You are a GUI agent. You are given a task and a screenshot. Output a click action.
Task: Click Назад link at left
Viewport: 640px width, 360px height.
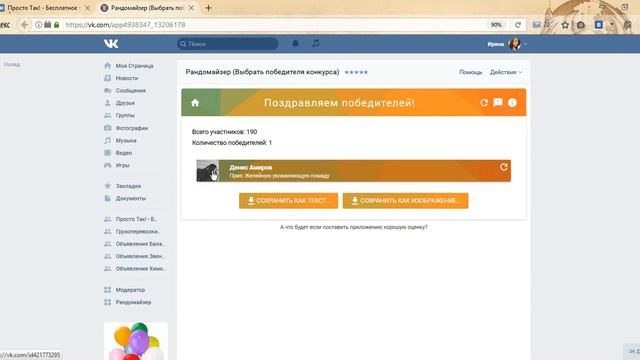[x=12, y=64]
